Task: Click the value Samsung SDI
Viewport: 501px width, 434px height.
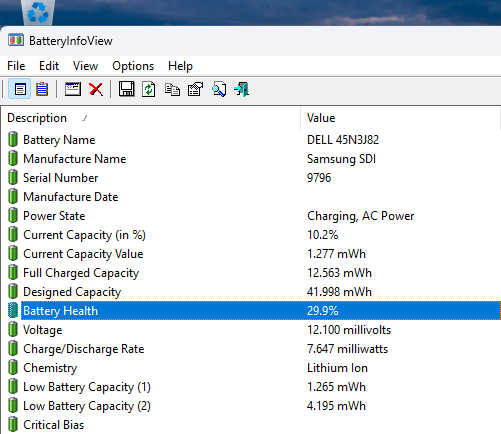Action: pos(341,159)
